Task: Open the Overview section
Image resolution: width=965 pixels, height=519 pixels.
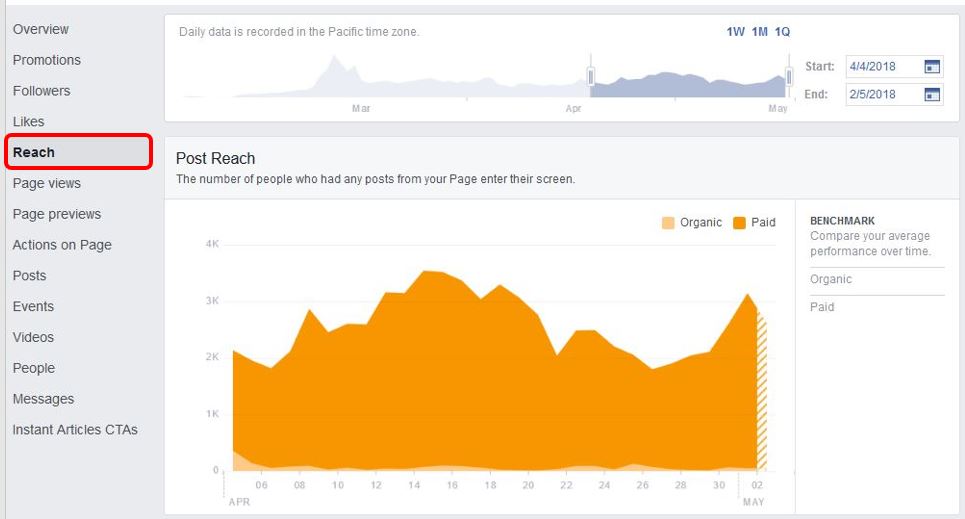Action: tap(41, 29)
